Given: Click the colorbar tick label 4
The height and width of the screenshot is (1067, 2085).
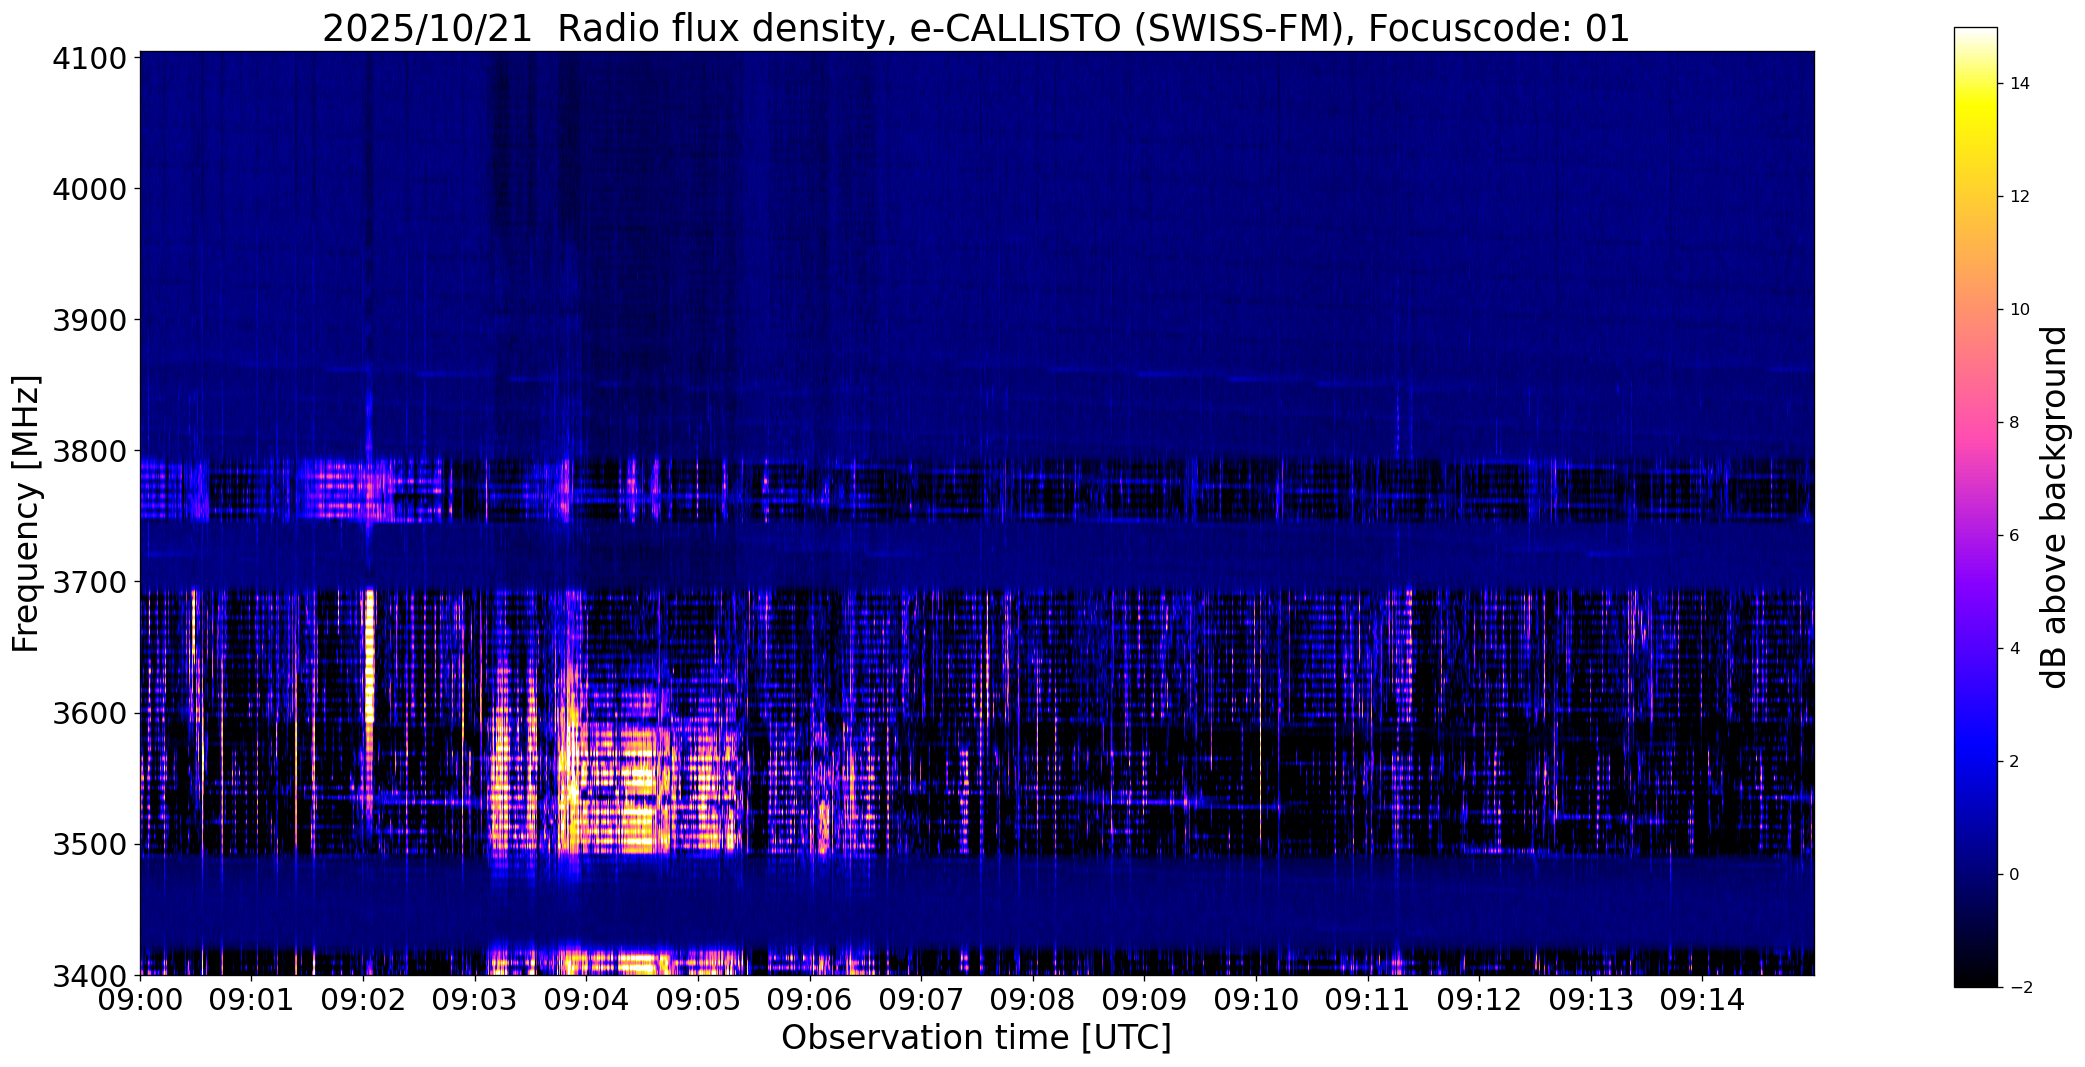Looking at the screenshot, I should (2014, 649).
